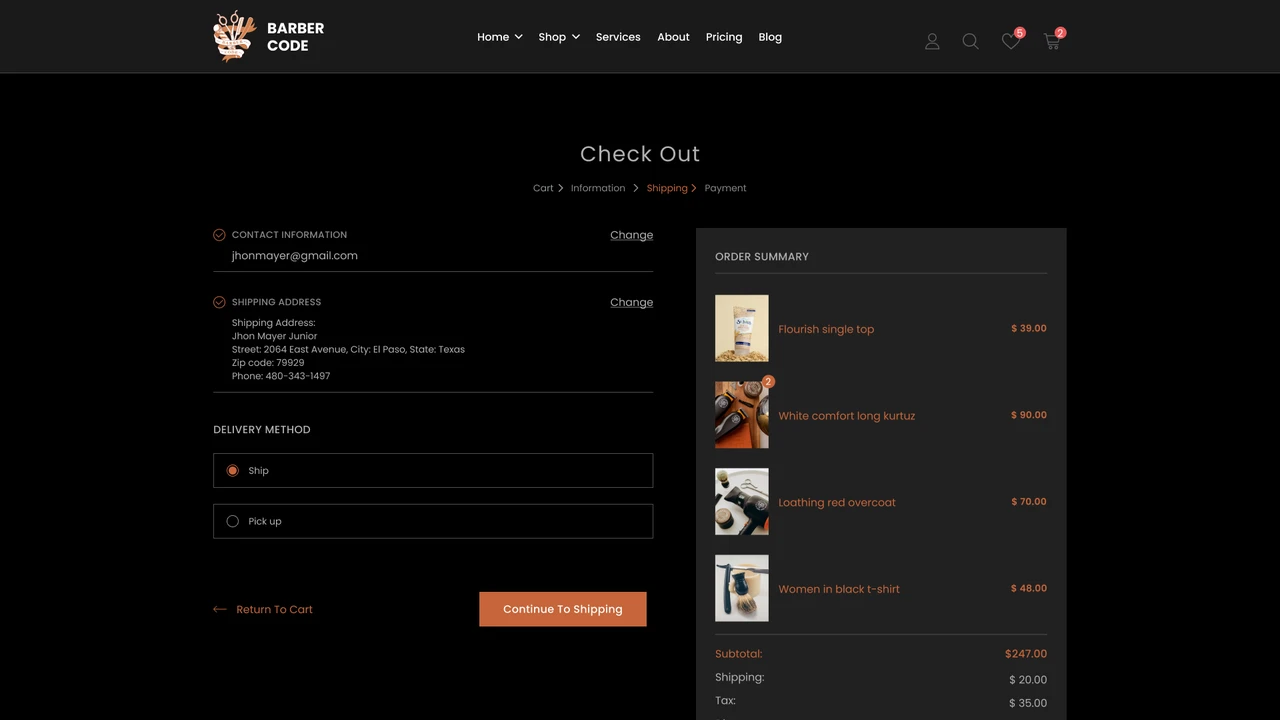The image size is (1280, 720).
Task: Click the Return To Cart link
Action: coord(274,609)
